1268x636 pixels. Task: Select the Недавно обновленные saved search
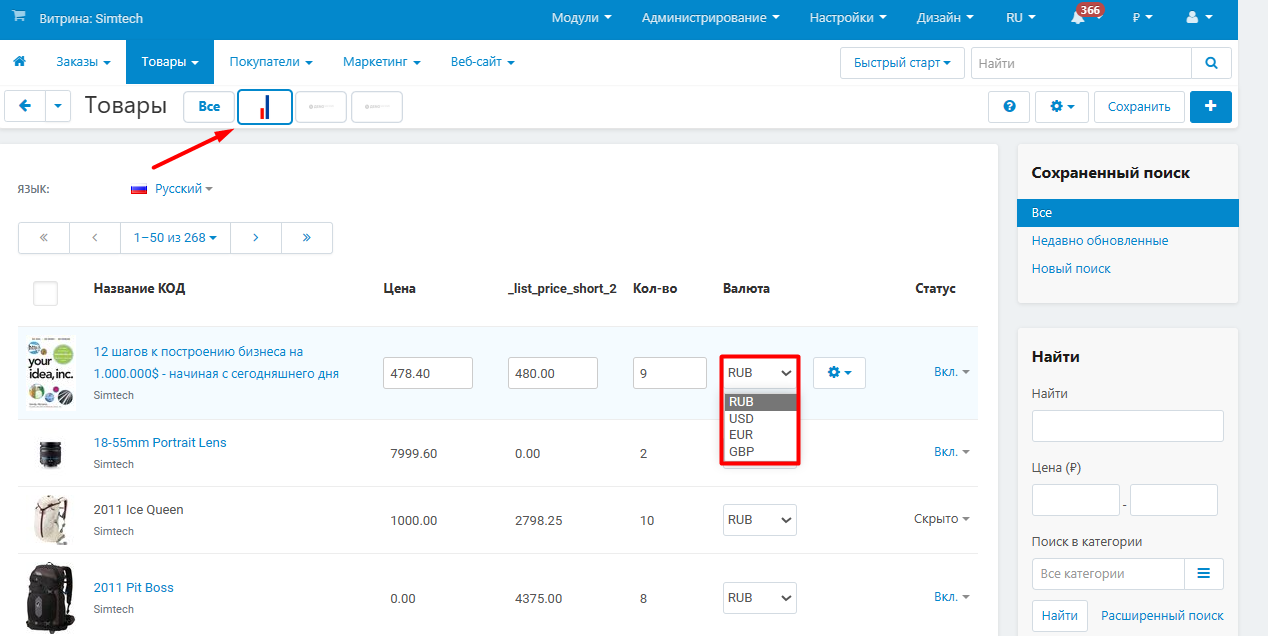click(x=1100, y=241)
